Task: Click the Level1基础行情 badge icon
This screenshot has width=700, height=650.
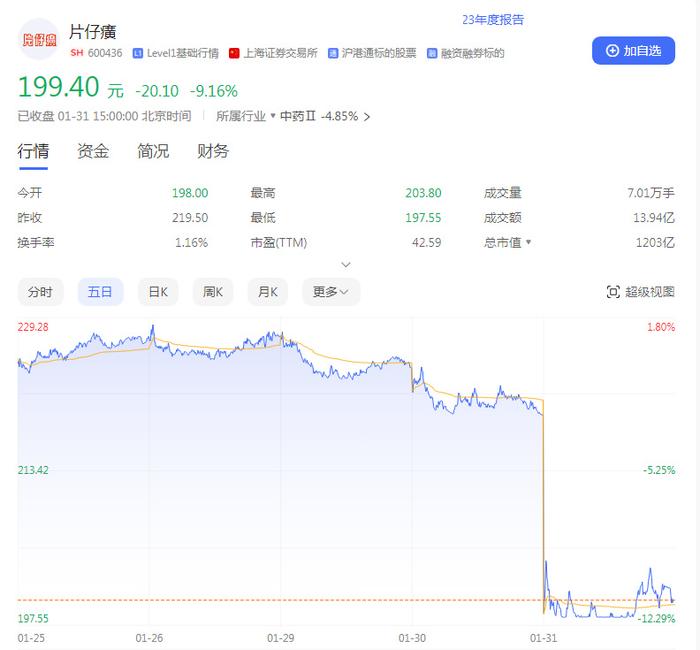Action: coord(138,53)
